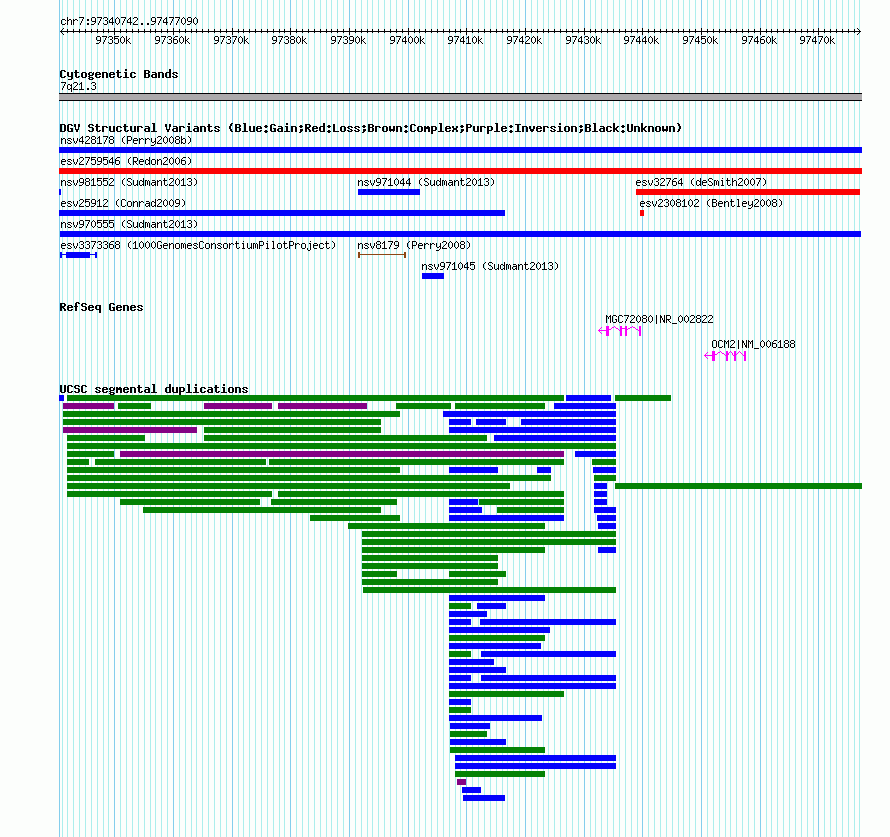Open nsv971045 (Sudmant2013) label
Image resolution: width=890 pixels, height=837 pixels.
[x=490, y=266]
